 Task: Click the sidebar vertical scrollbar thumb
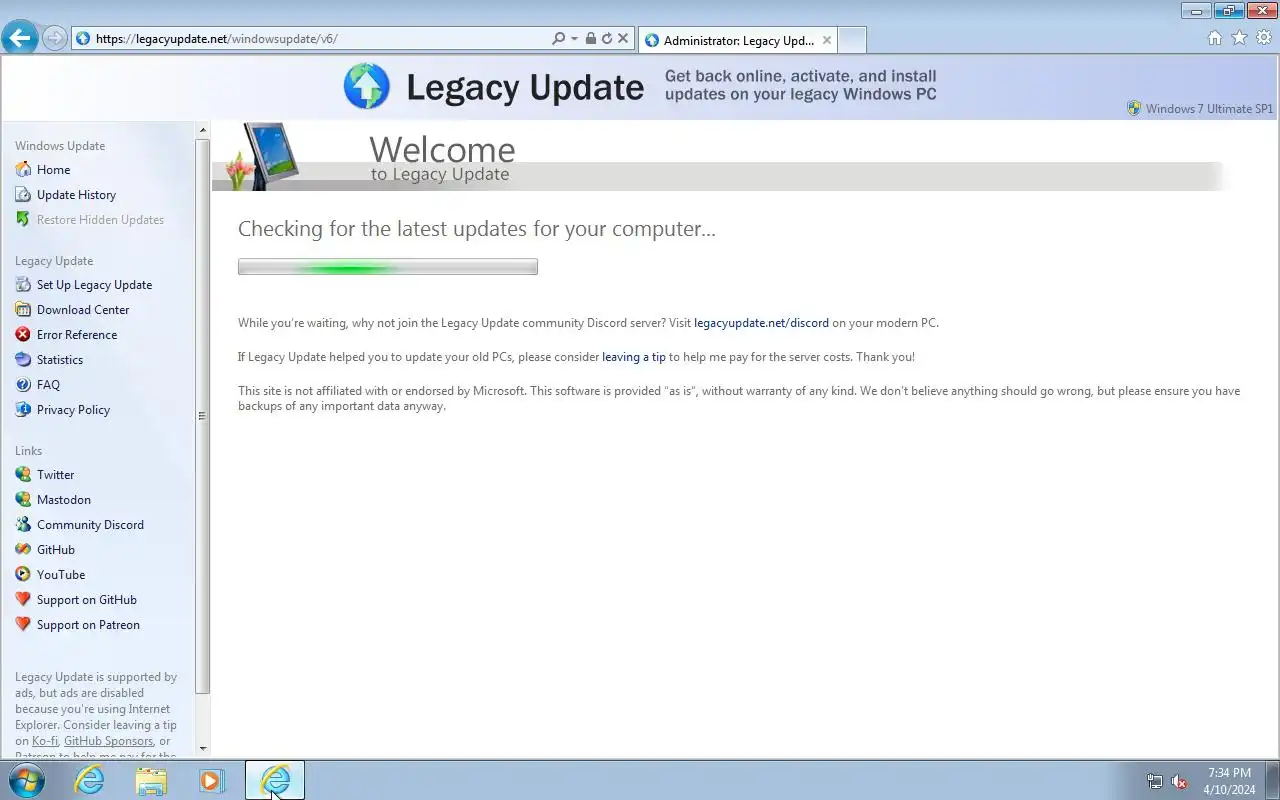(203, 416)
